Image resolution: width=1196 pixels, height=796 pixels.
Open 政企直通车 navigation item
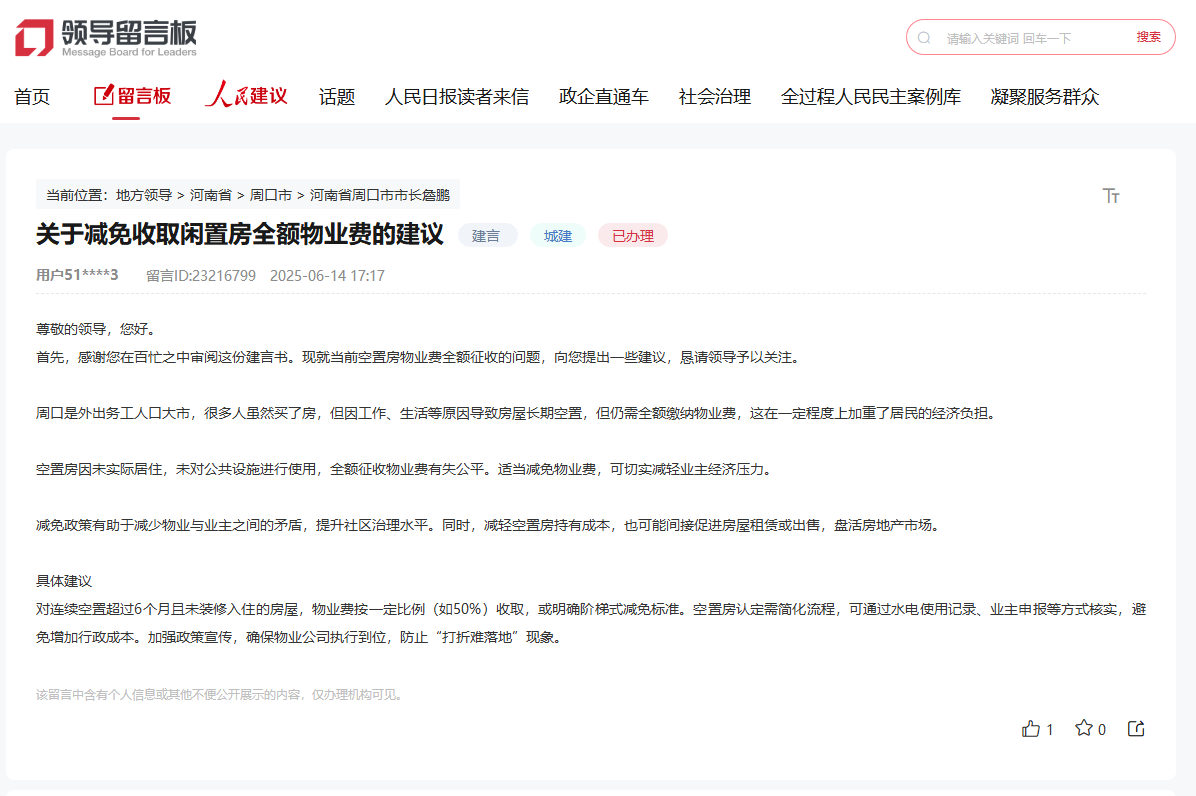click(604, 97)
